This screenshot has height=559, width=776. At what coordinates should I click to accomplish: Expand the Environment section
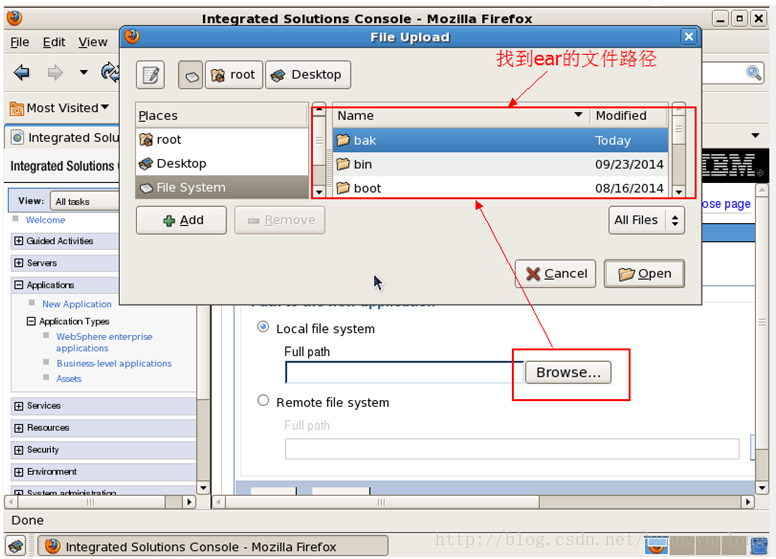[x=18, y=472]
